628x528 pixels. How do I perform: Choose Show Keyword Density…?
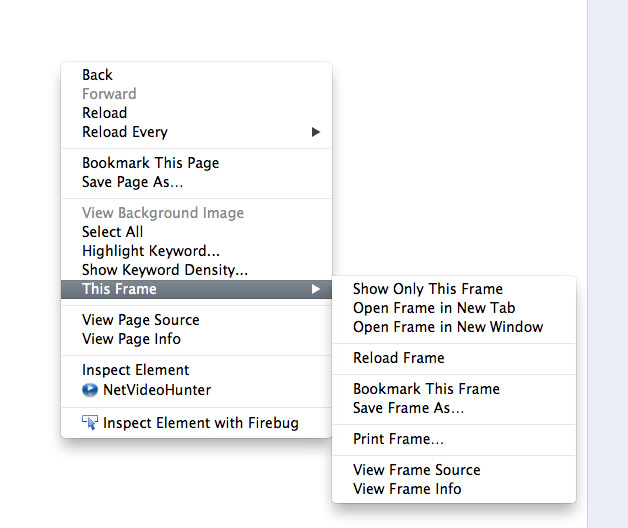[165, 270]
